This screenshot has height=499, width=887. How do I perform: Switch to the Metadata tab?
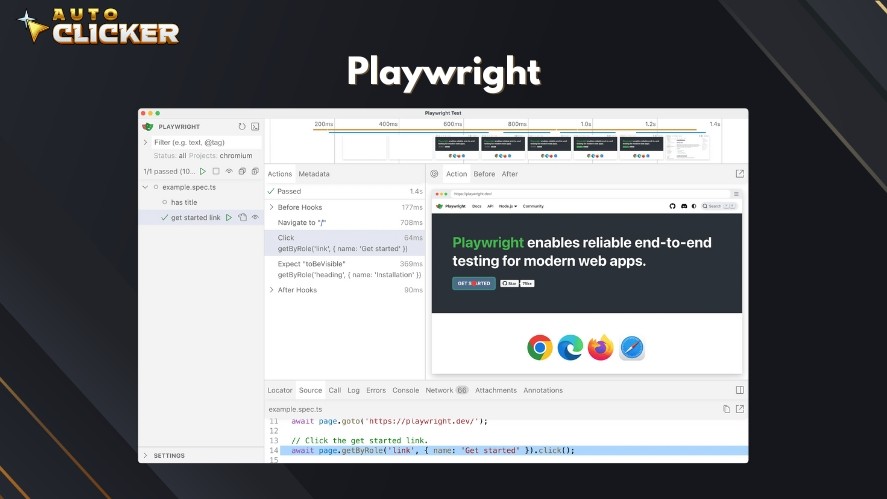(314, 174)
